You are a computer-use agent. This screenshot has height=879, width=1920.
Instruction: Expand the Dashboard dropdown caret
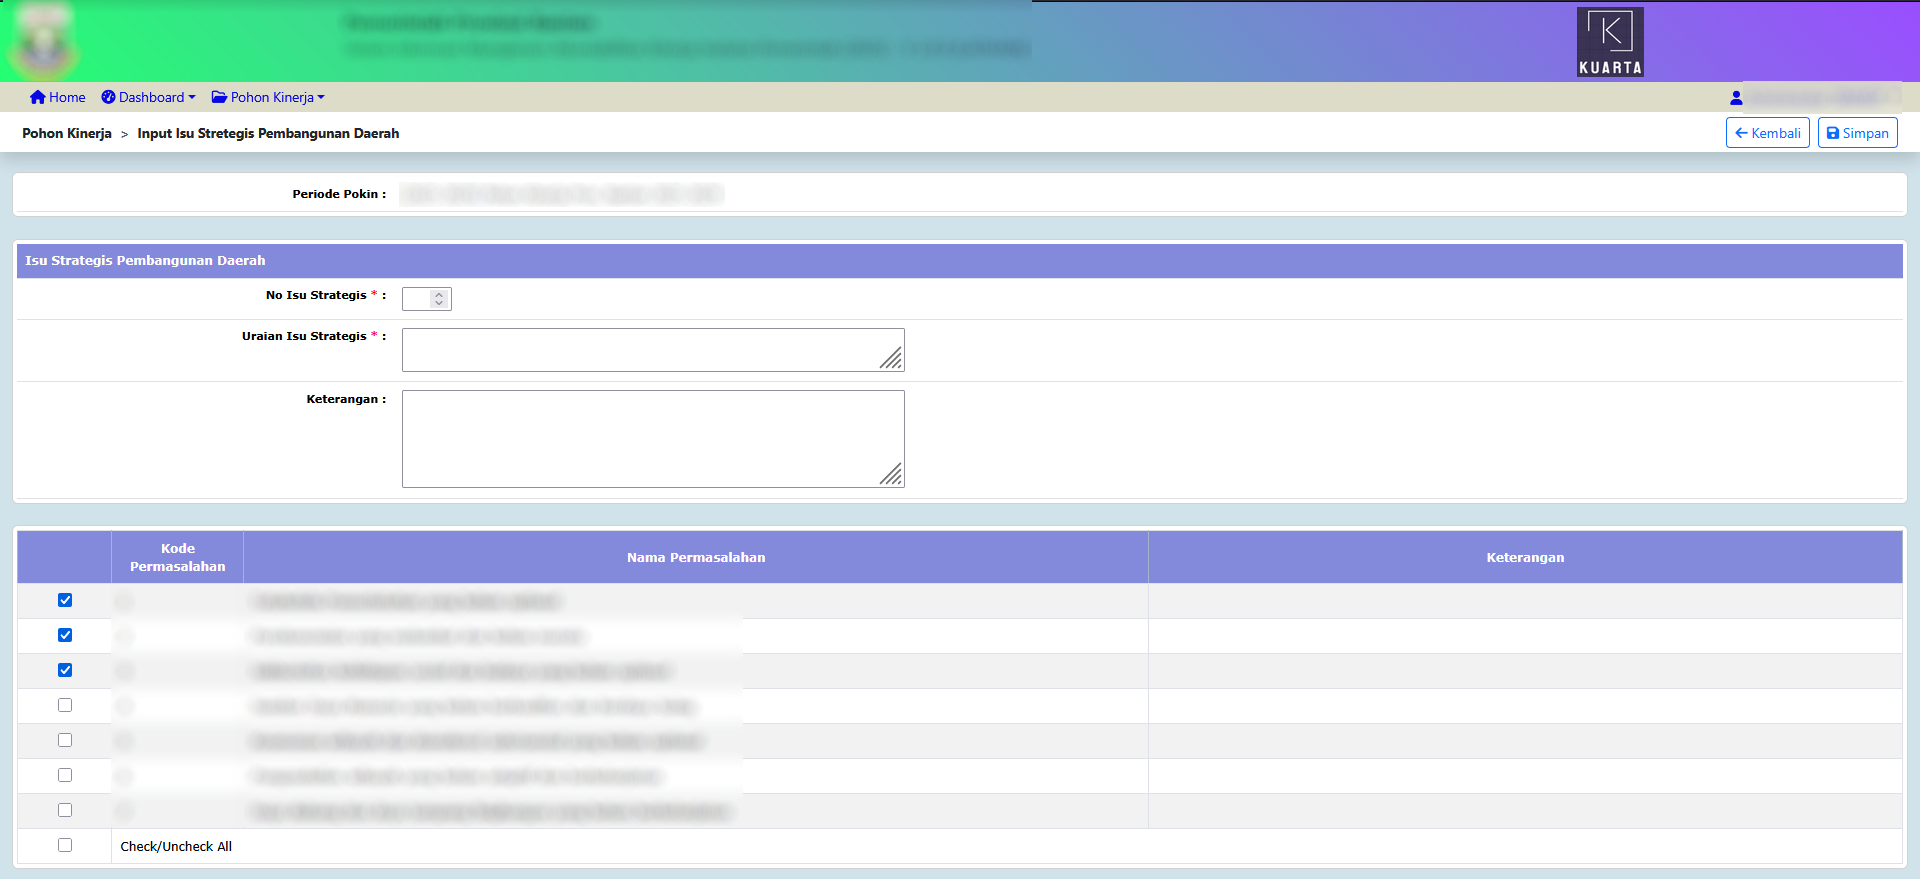192,98
